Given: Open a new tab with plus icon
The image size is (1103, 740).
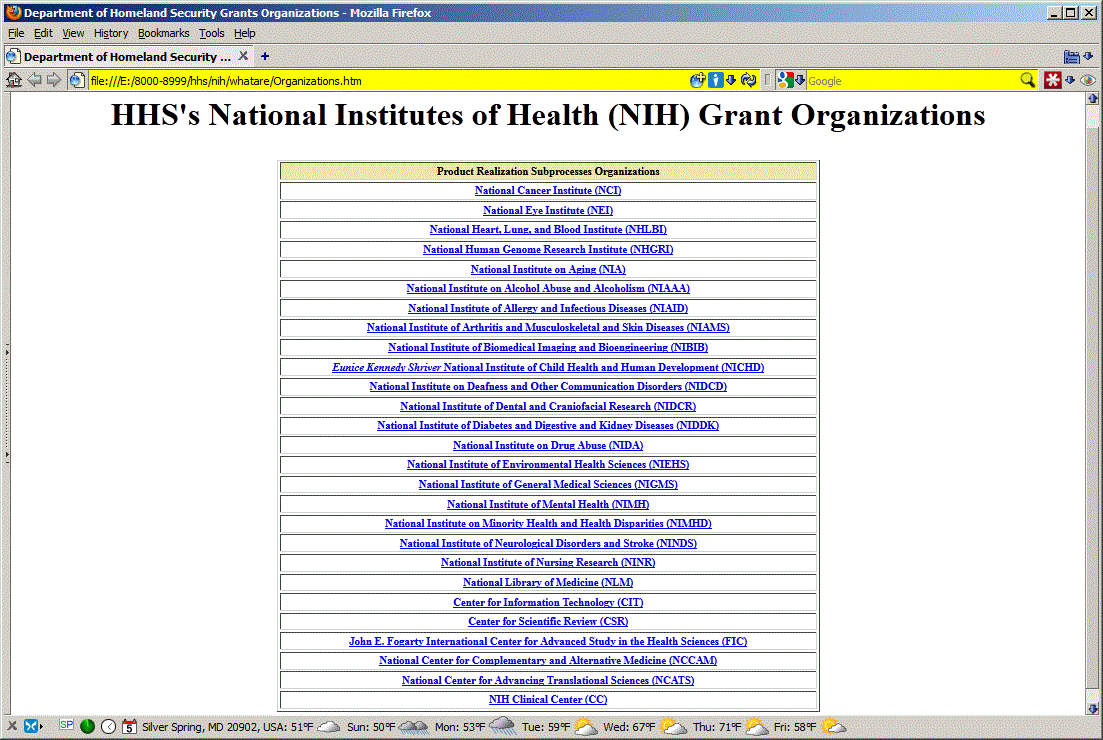Looking at the screenshot, I should tap(264, 56).
